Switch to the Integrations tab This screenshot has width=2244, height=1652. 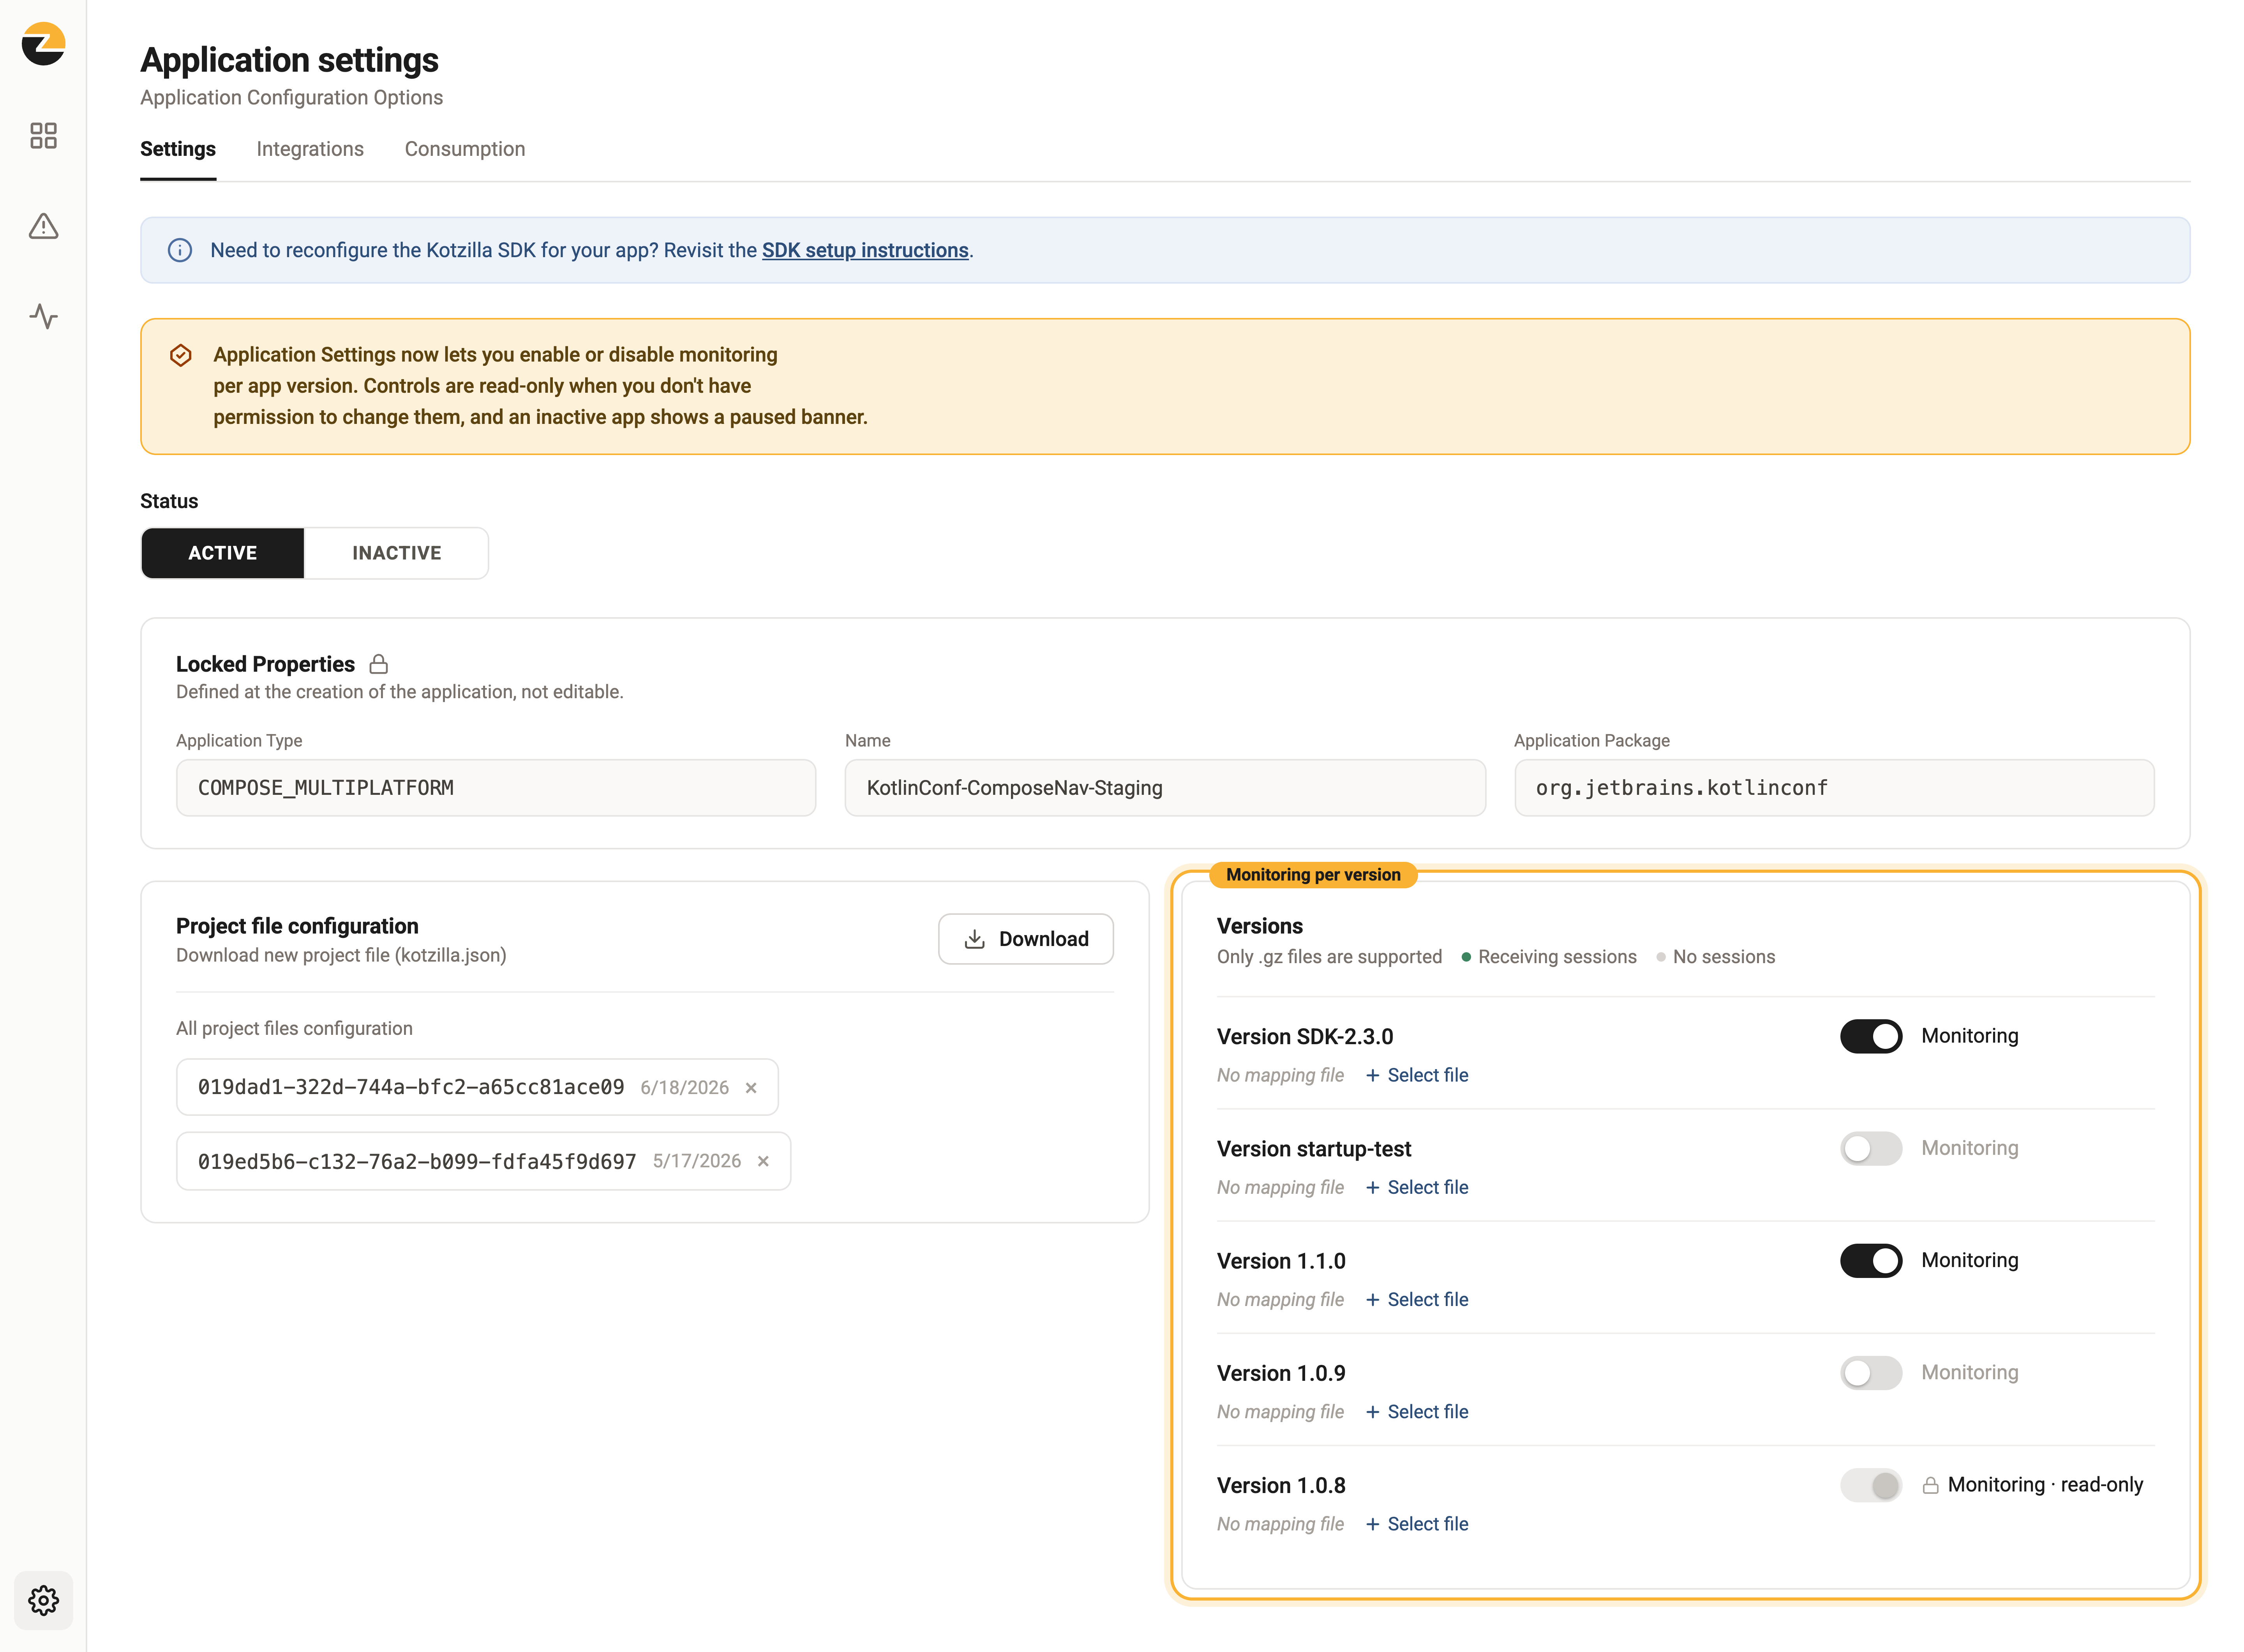click(310, 149)
